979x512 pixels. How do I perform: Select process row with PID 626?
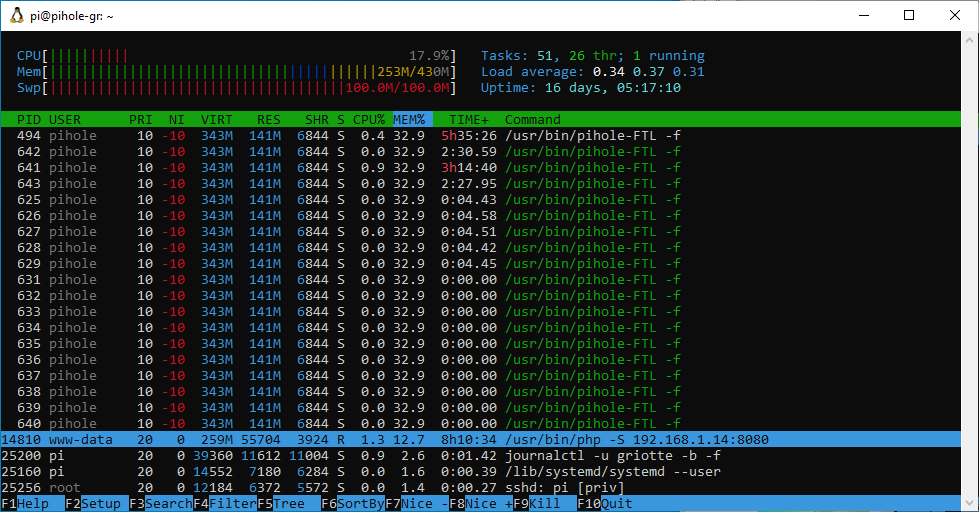pyautogui.click(x=481, y=215)
